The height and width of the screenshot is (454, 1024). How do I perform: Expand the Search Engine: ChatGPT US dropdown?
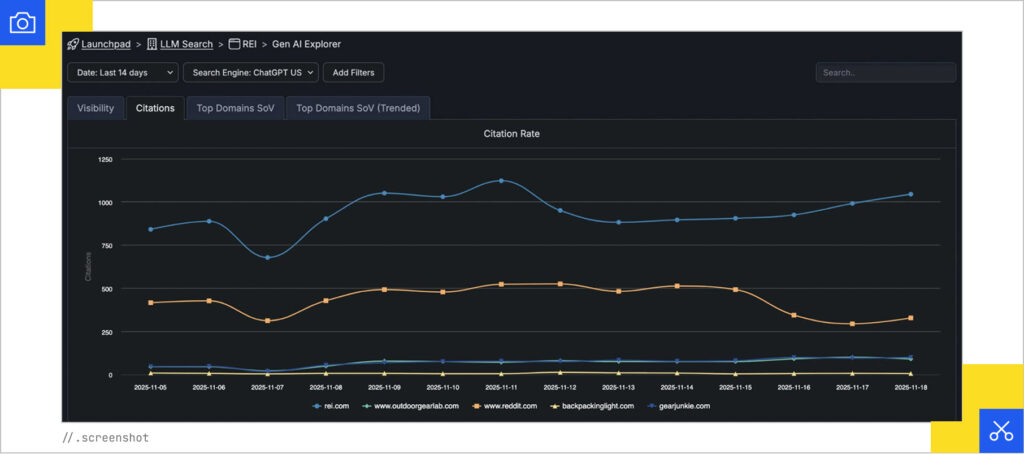click(250, 72)
